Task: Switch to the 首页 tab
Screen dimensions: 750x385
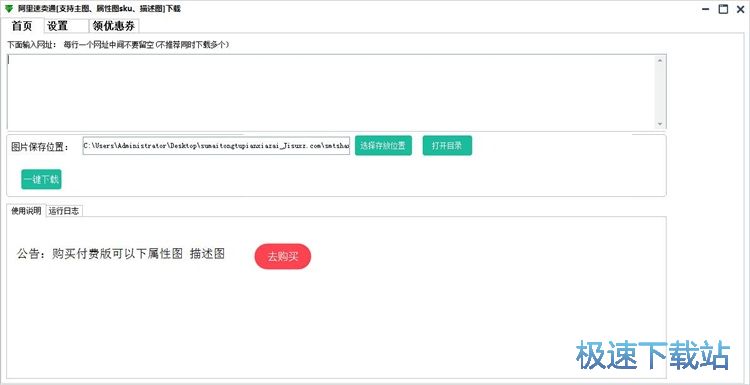Action: pos(22,26)
